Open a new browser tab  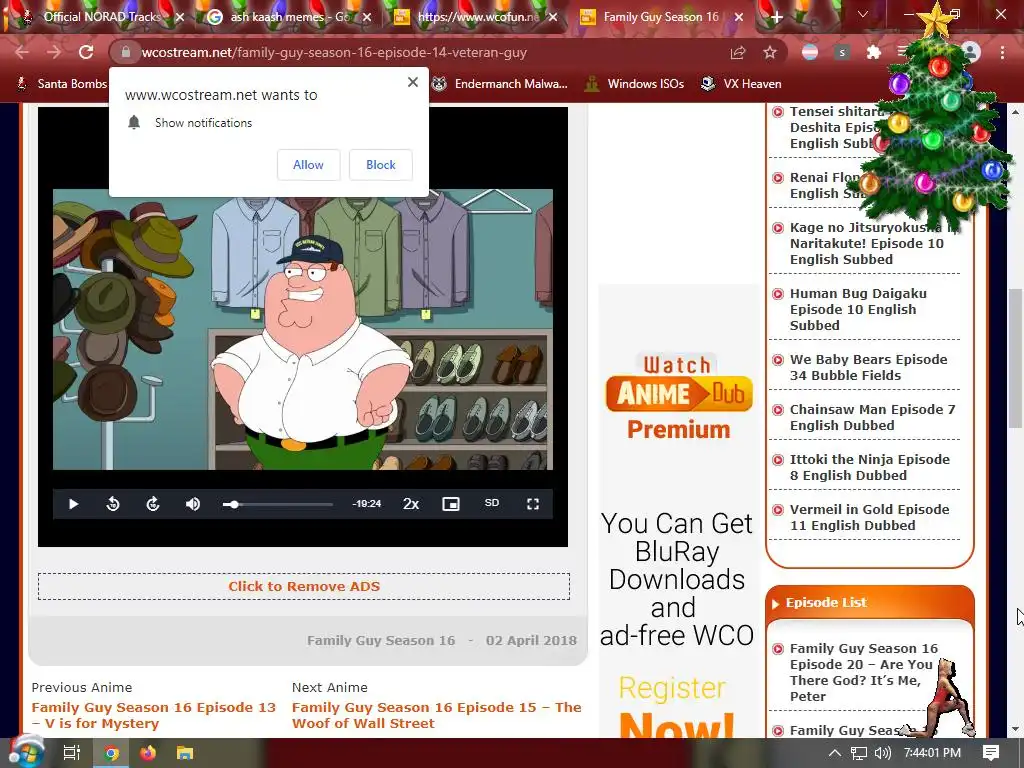coord(776,18)
